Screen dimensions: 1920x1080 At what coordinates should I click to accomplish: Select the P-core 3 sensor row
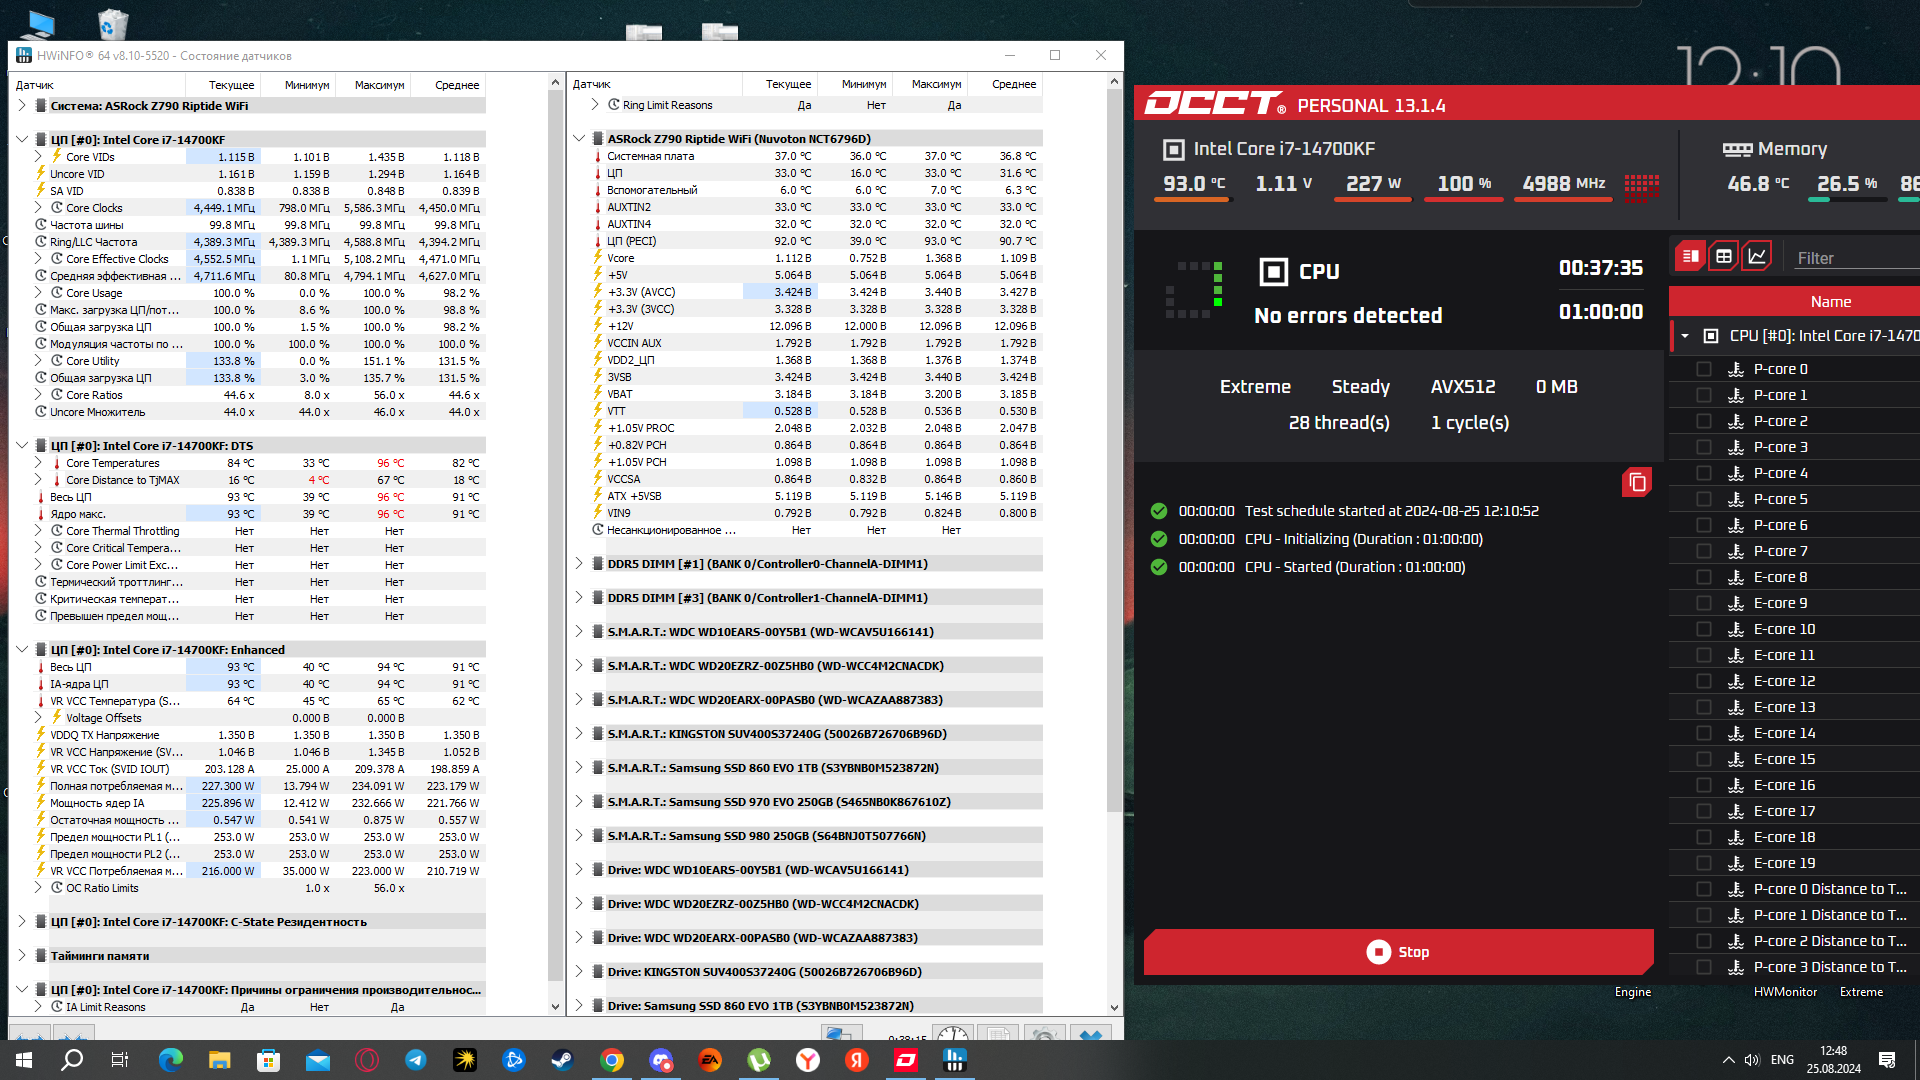1795,447
